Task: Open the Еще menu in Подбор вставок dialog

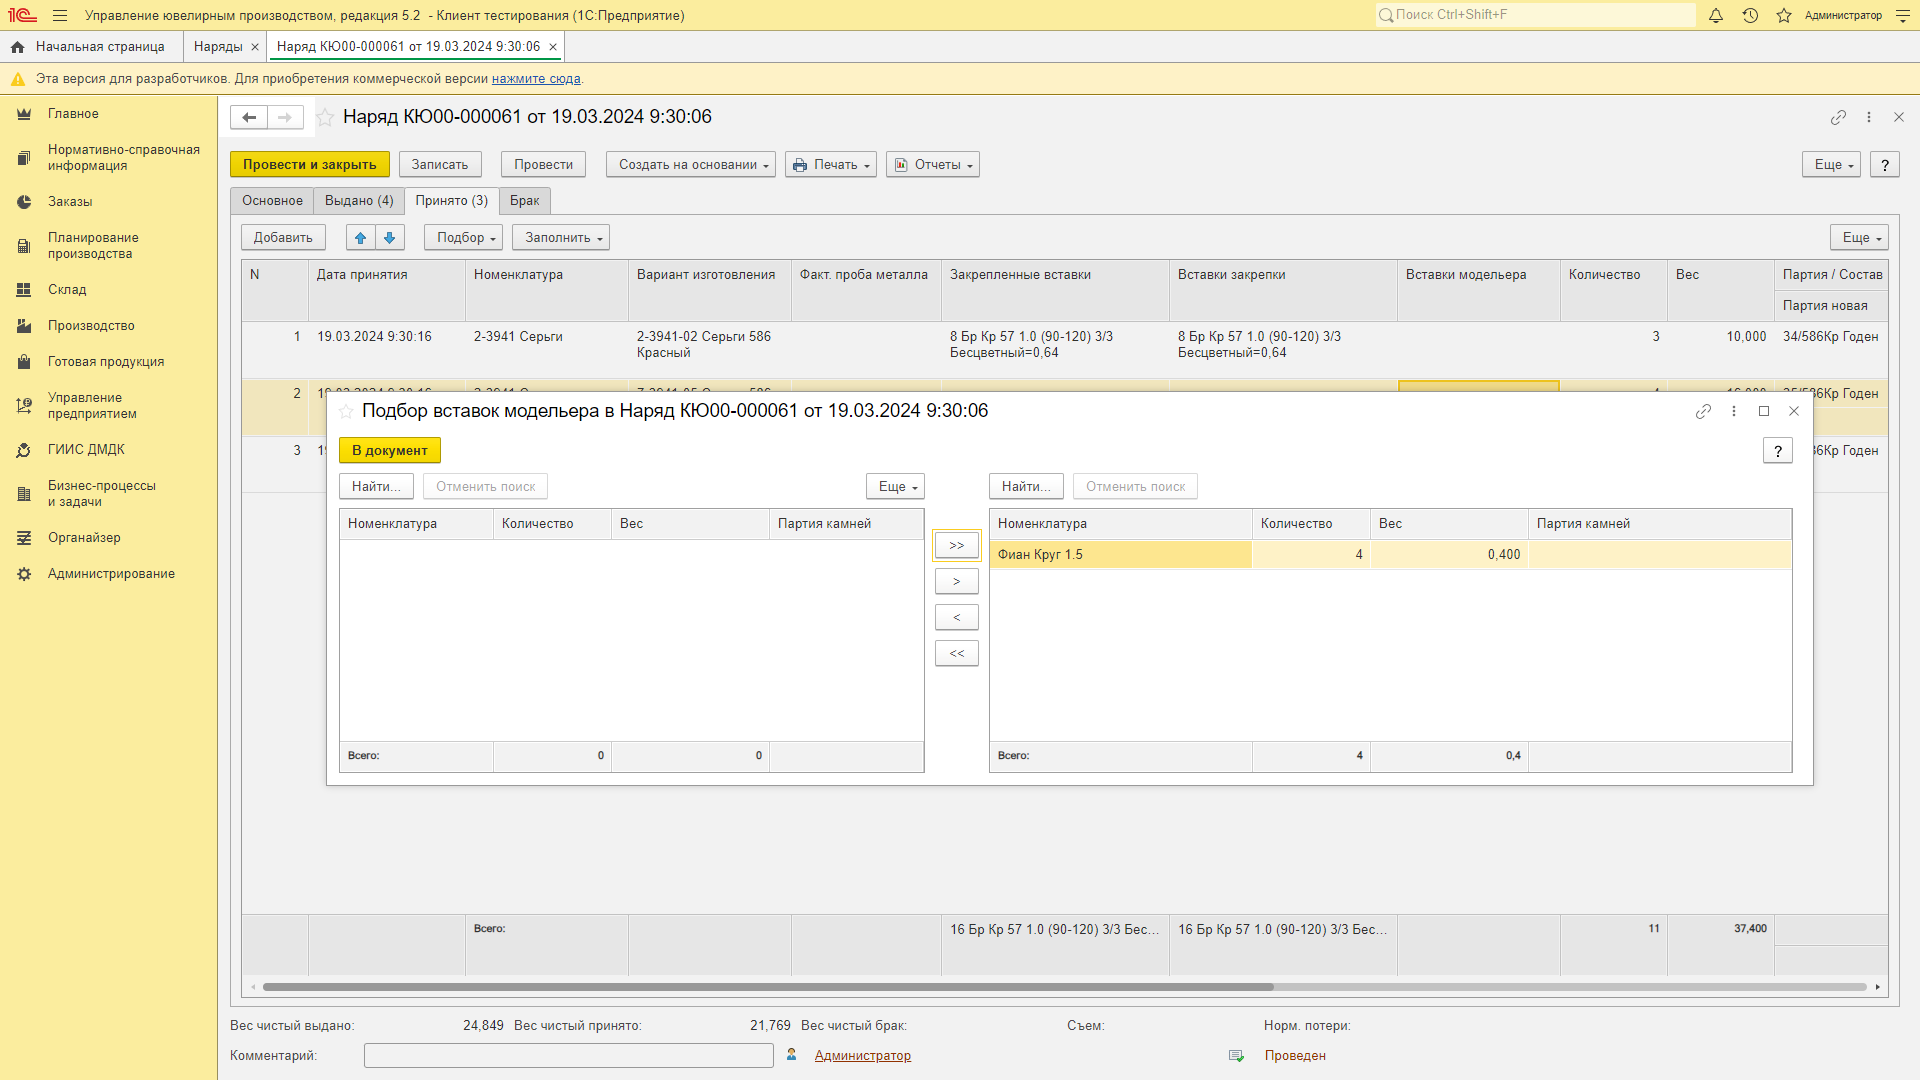Action: pyautogui.click(x=895, y=487)
